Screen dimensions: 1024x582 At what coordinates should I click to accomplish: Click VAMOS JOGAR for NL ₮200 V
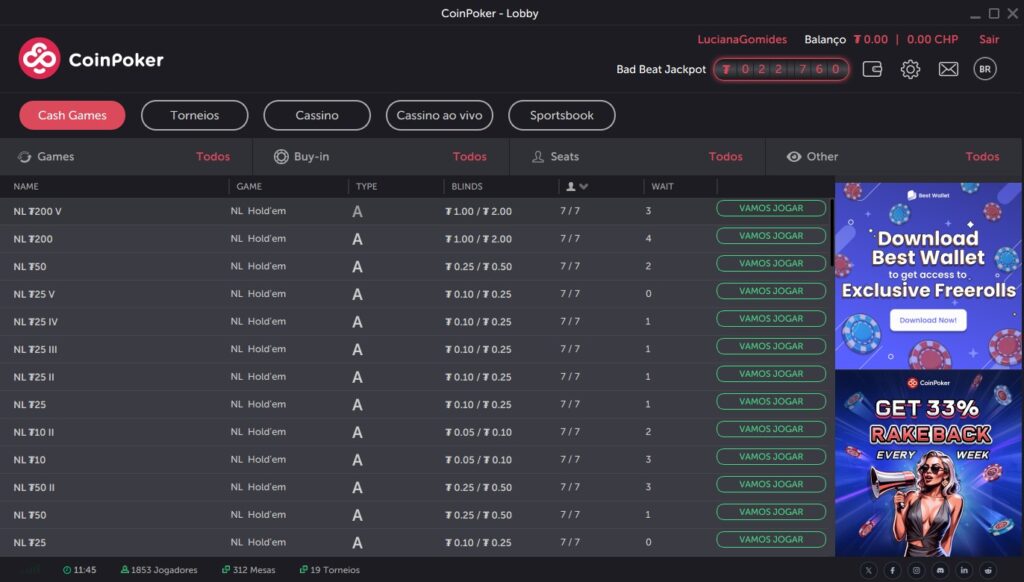pos(771,208)
